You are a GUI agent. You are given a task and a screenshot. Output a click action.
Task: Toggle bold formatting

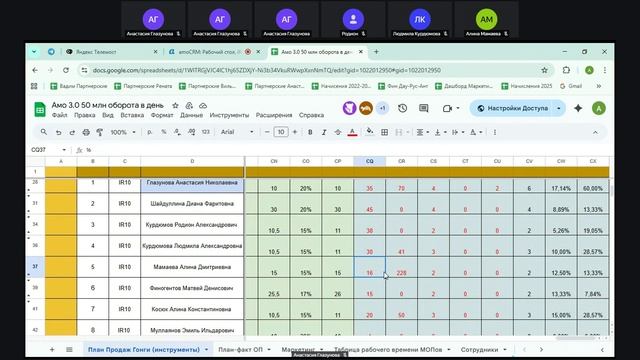[x=310, y=132]
